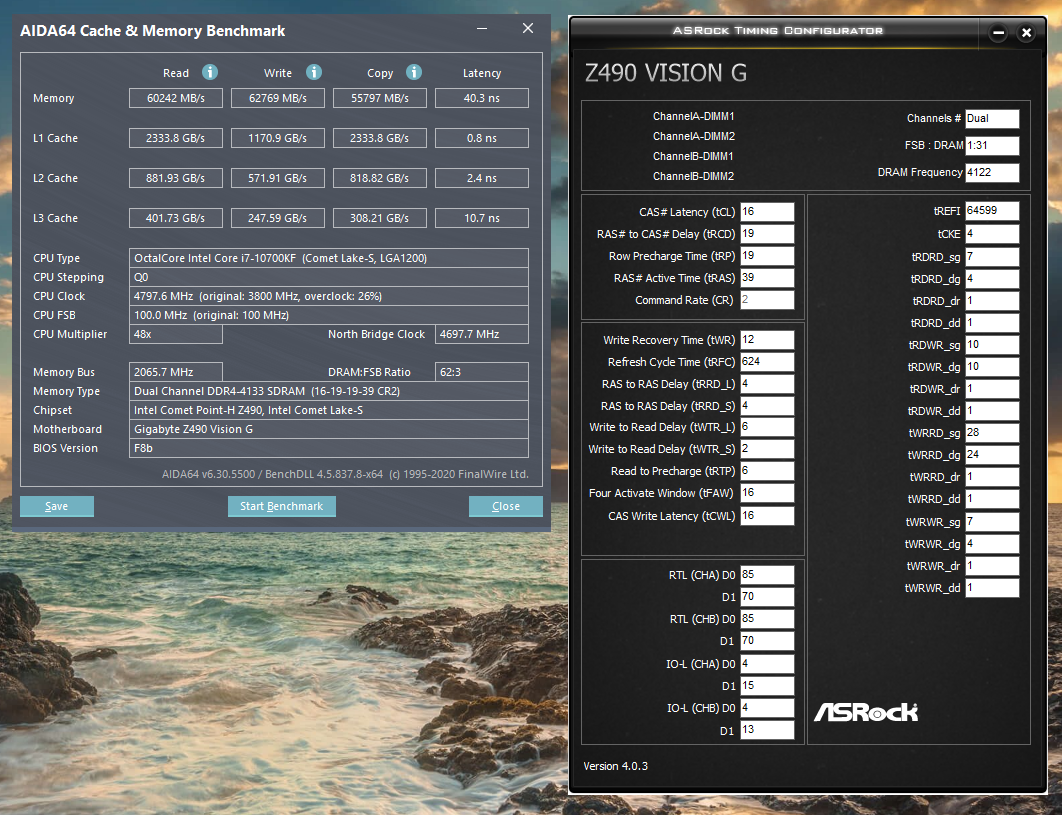Click the tWTR_L field value 6
The height and width of the screenshot is (815, 1062).
pyautogui.click(x=767, y=427)
